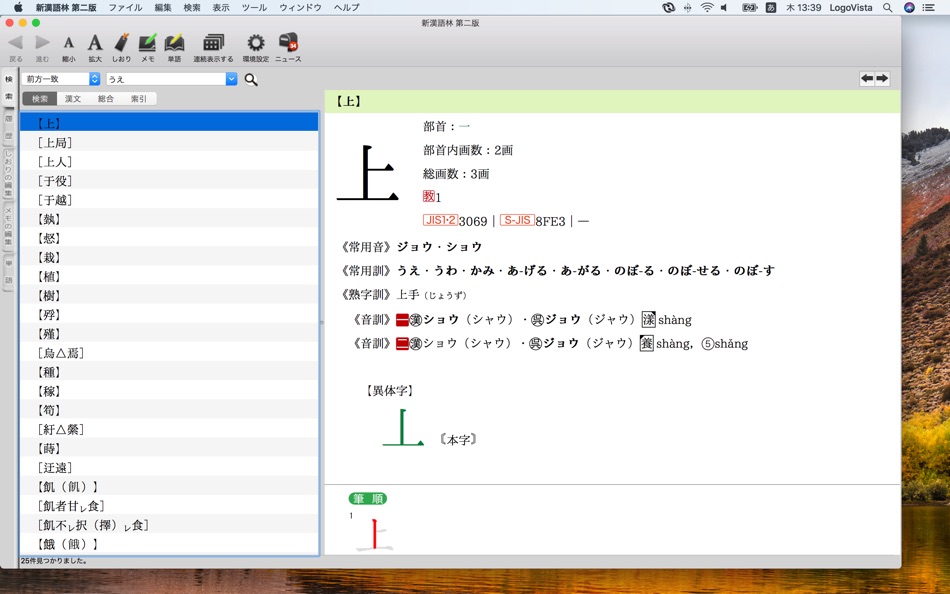Select the ［紆△縈］ result
The image size is (950, 594).
point(169,429)
